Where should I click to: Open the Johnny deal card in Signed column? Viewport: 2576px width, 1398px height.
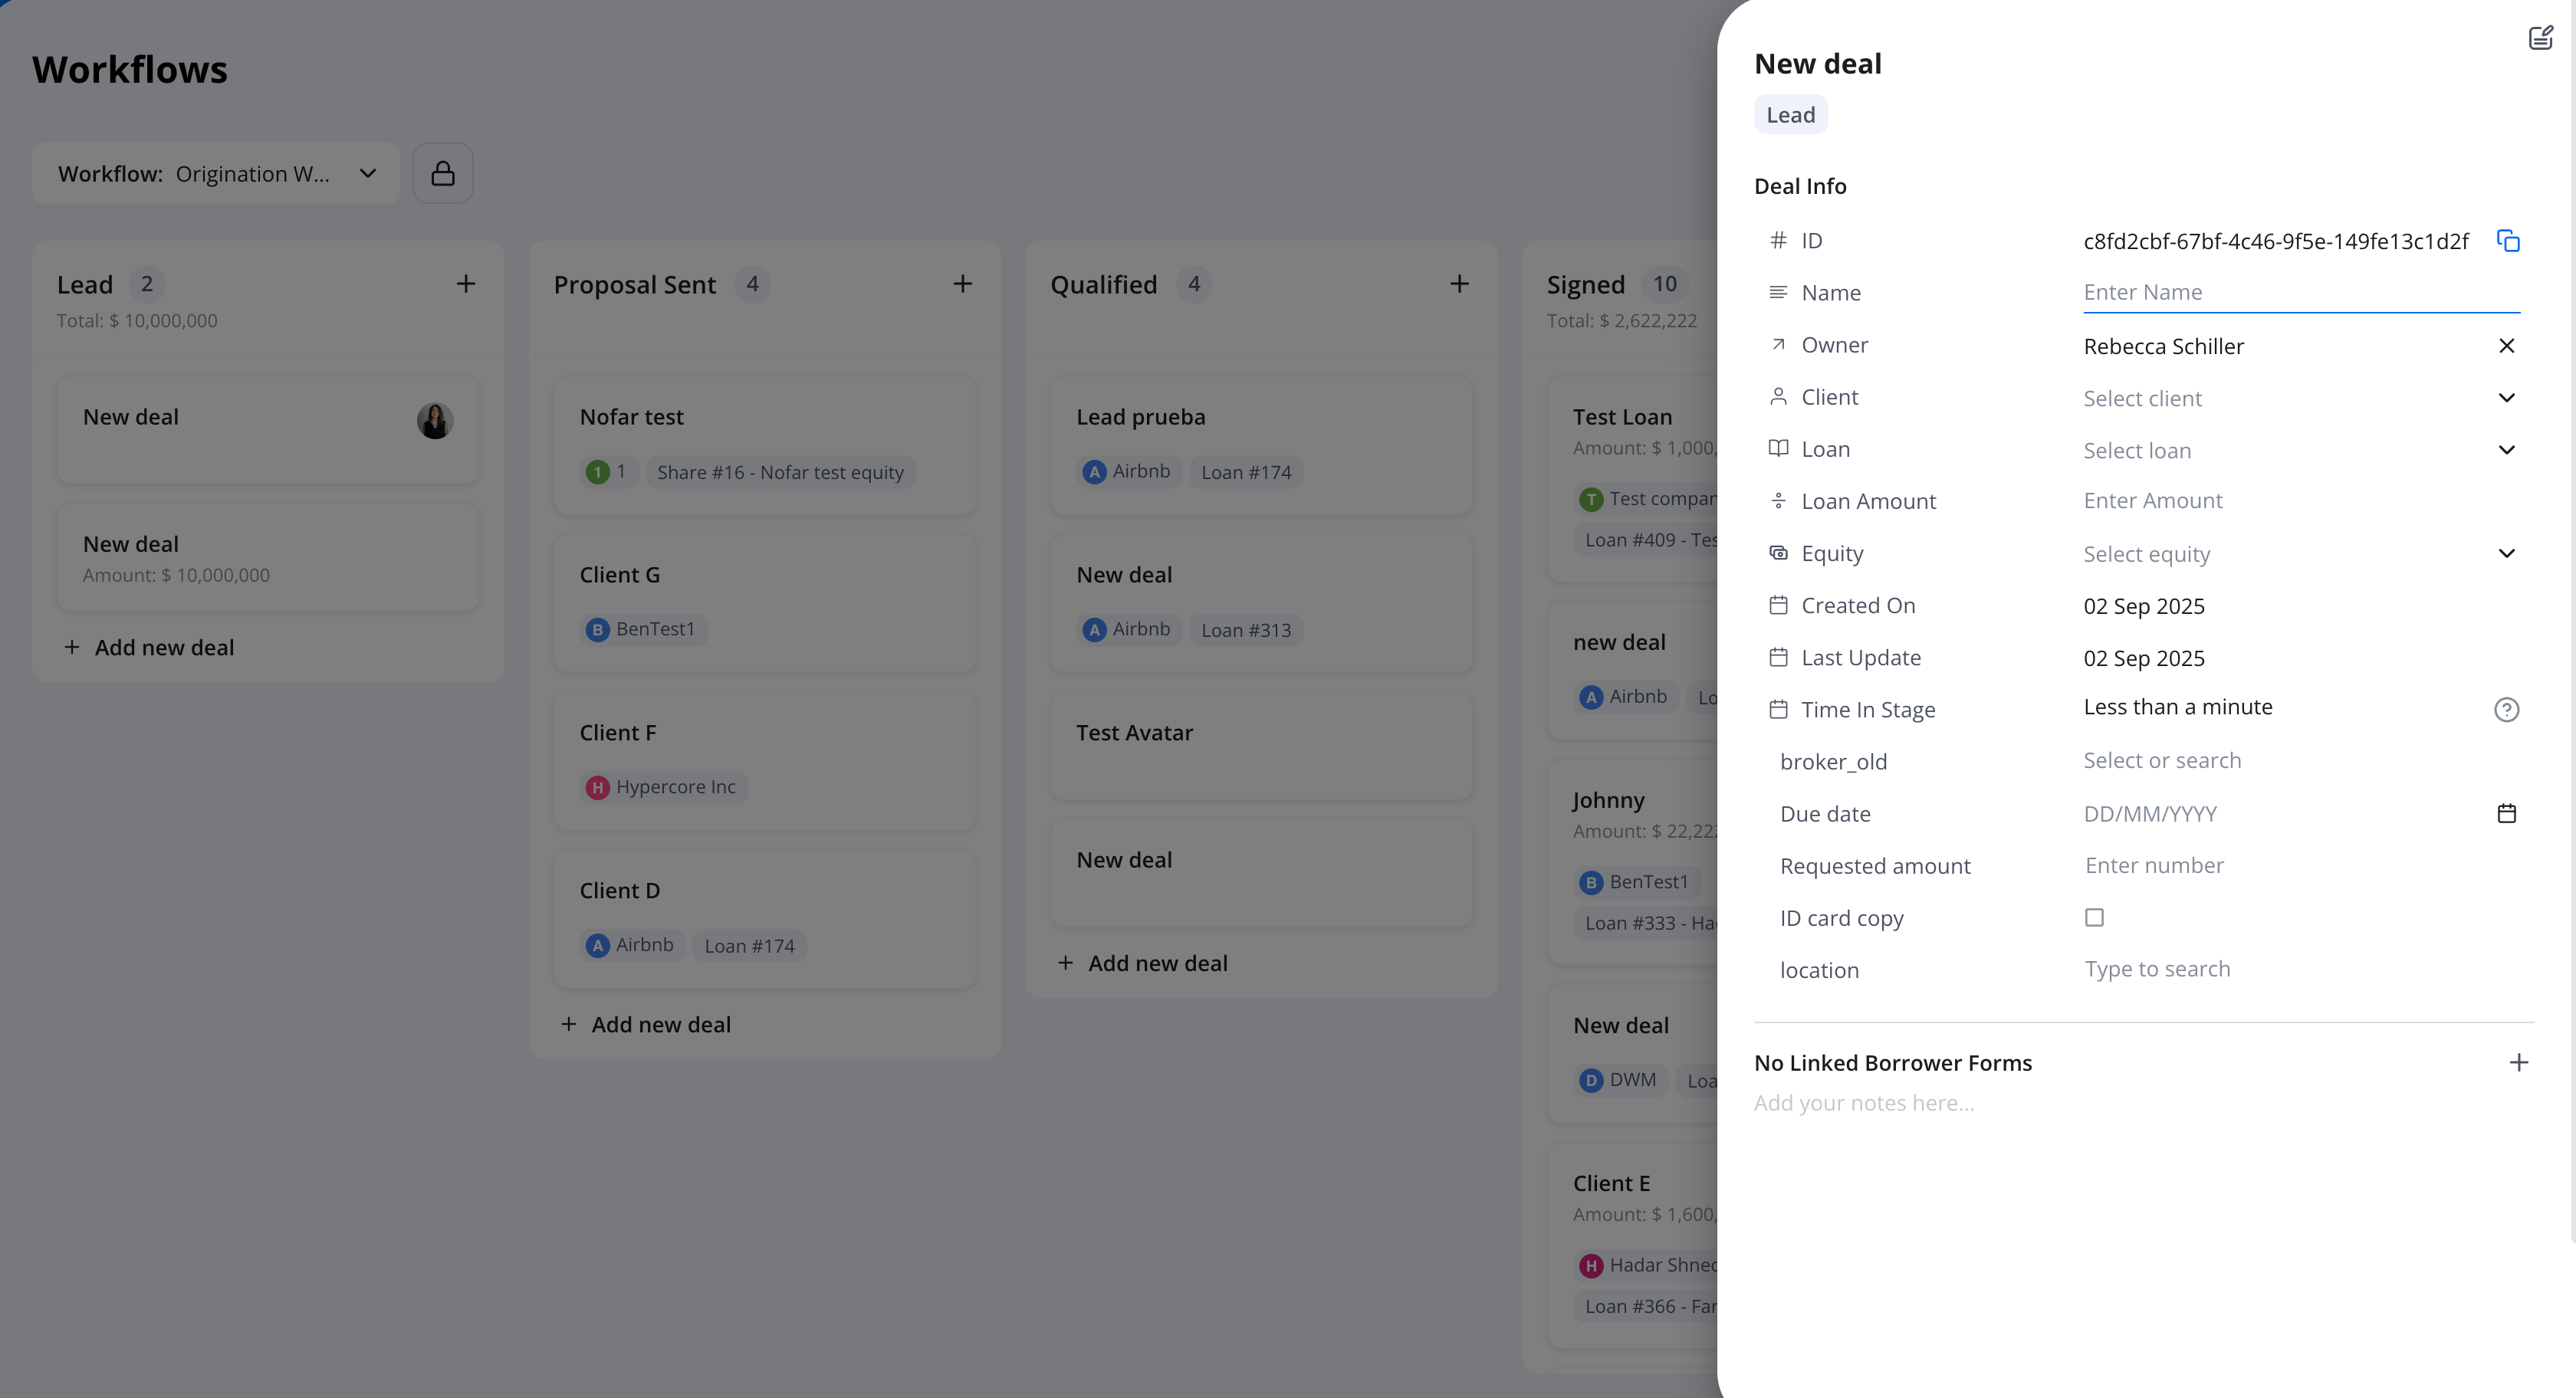1633,863
